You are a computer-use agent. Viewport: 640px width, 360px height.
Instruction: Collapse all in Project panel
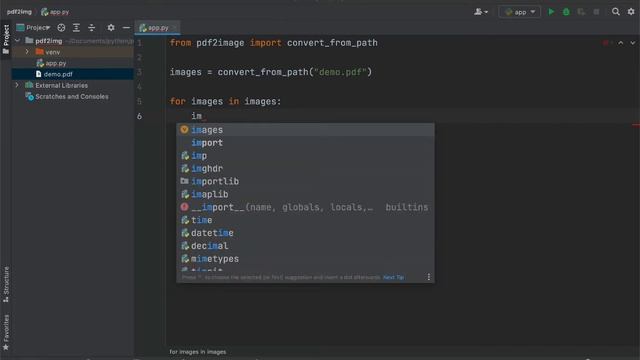(x=91, y=27)
